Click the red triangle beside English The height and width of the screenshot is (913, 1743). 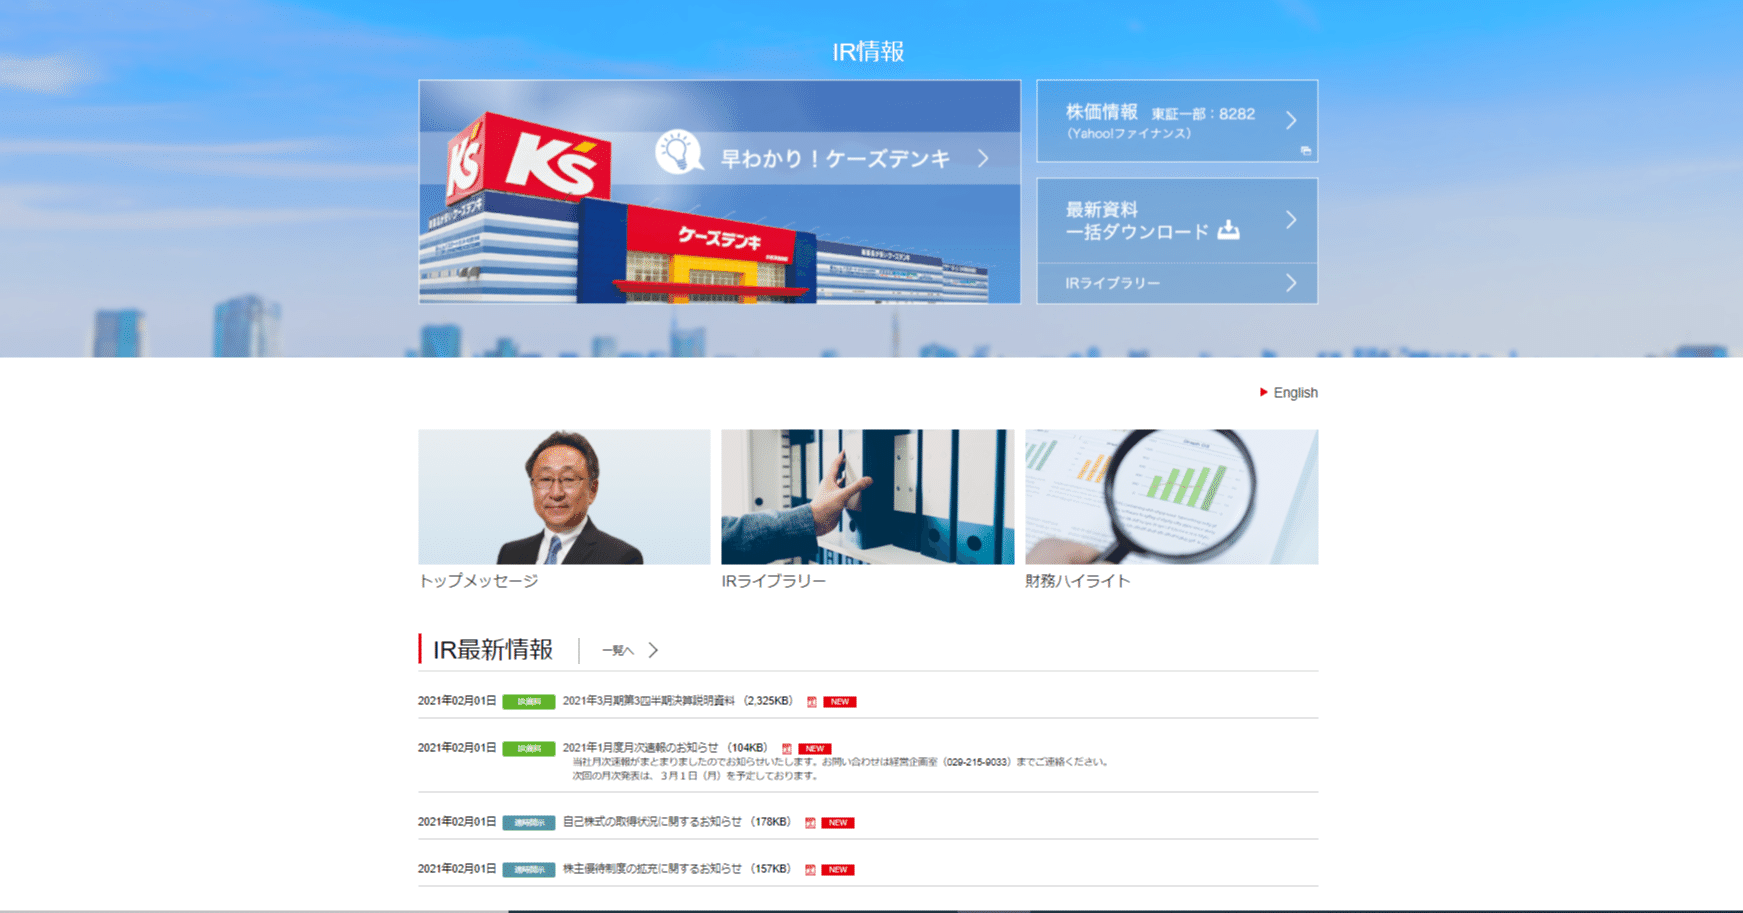[1264, 392]
